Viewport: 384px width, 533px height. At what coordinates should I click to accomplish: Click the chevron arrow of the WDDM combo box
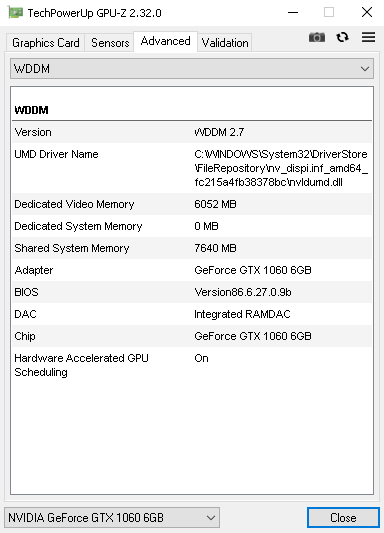click(x=365, y=69)
